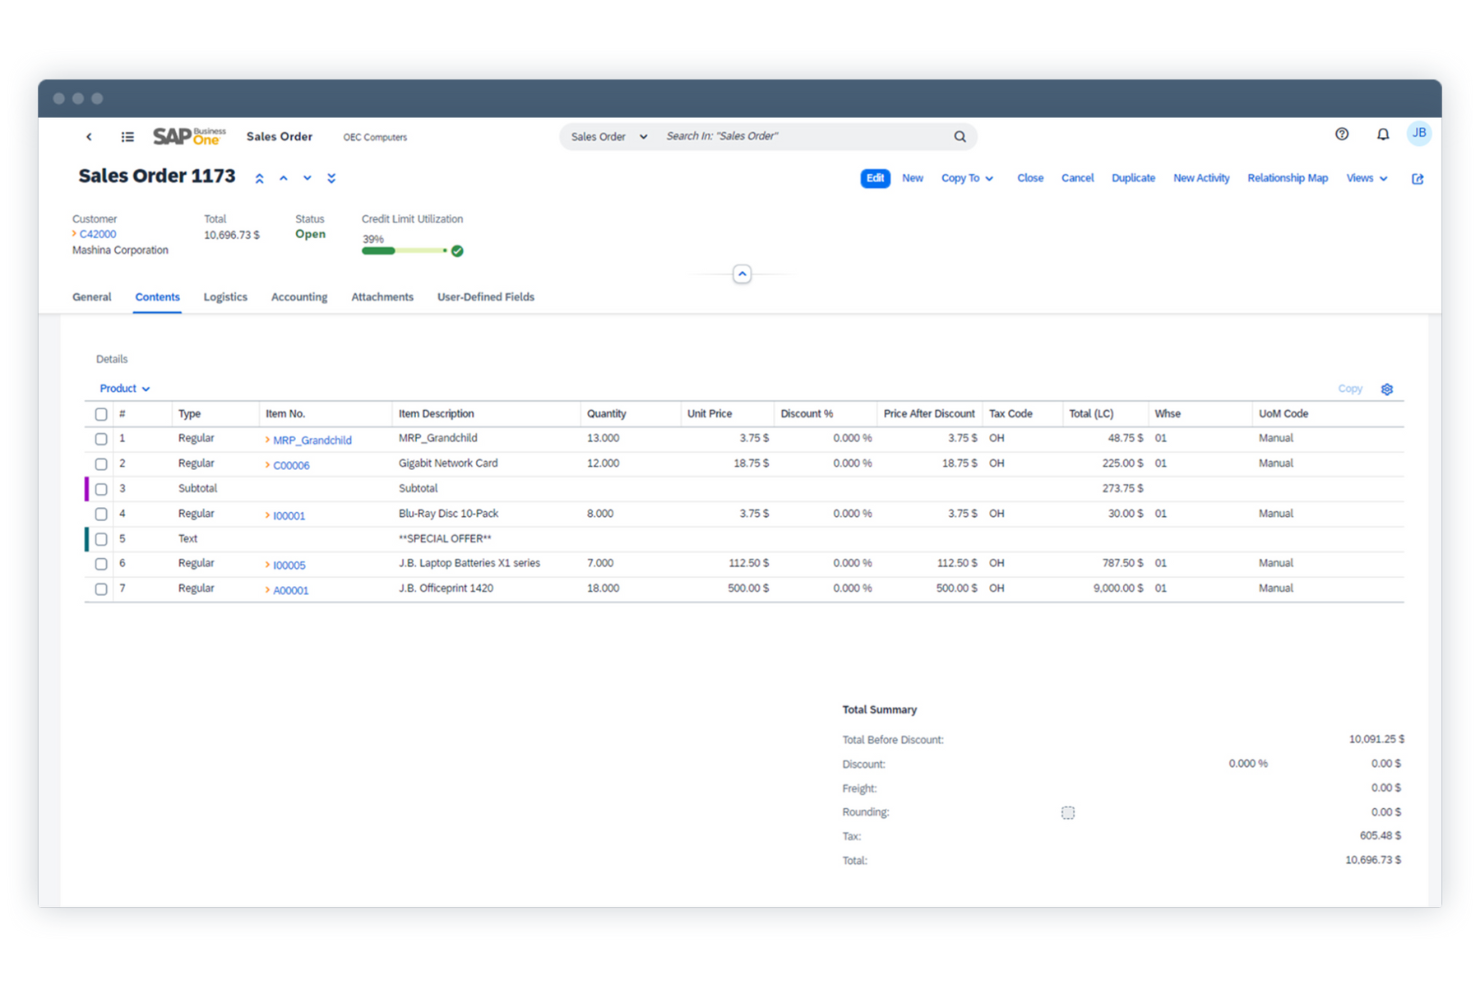Viewport: 1480px width, 987px height.
Task: Go back with the left arrow icon
Action: 89,137
